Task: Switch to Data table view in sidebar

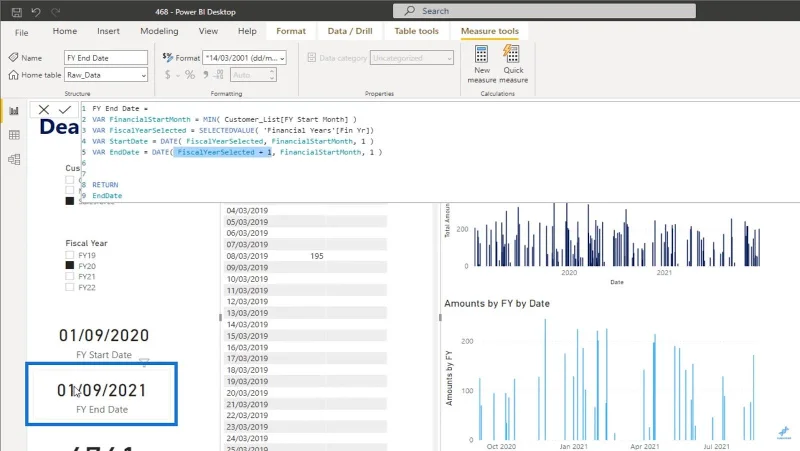Action: (x=14, y=135)
